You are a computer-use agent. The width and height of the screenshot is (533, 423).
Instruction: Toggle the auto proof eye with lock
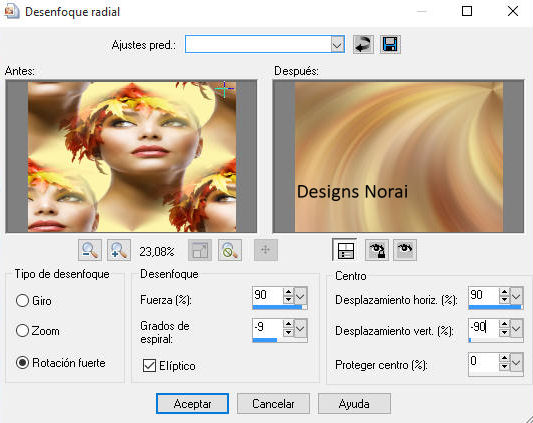coord(377,250)
